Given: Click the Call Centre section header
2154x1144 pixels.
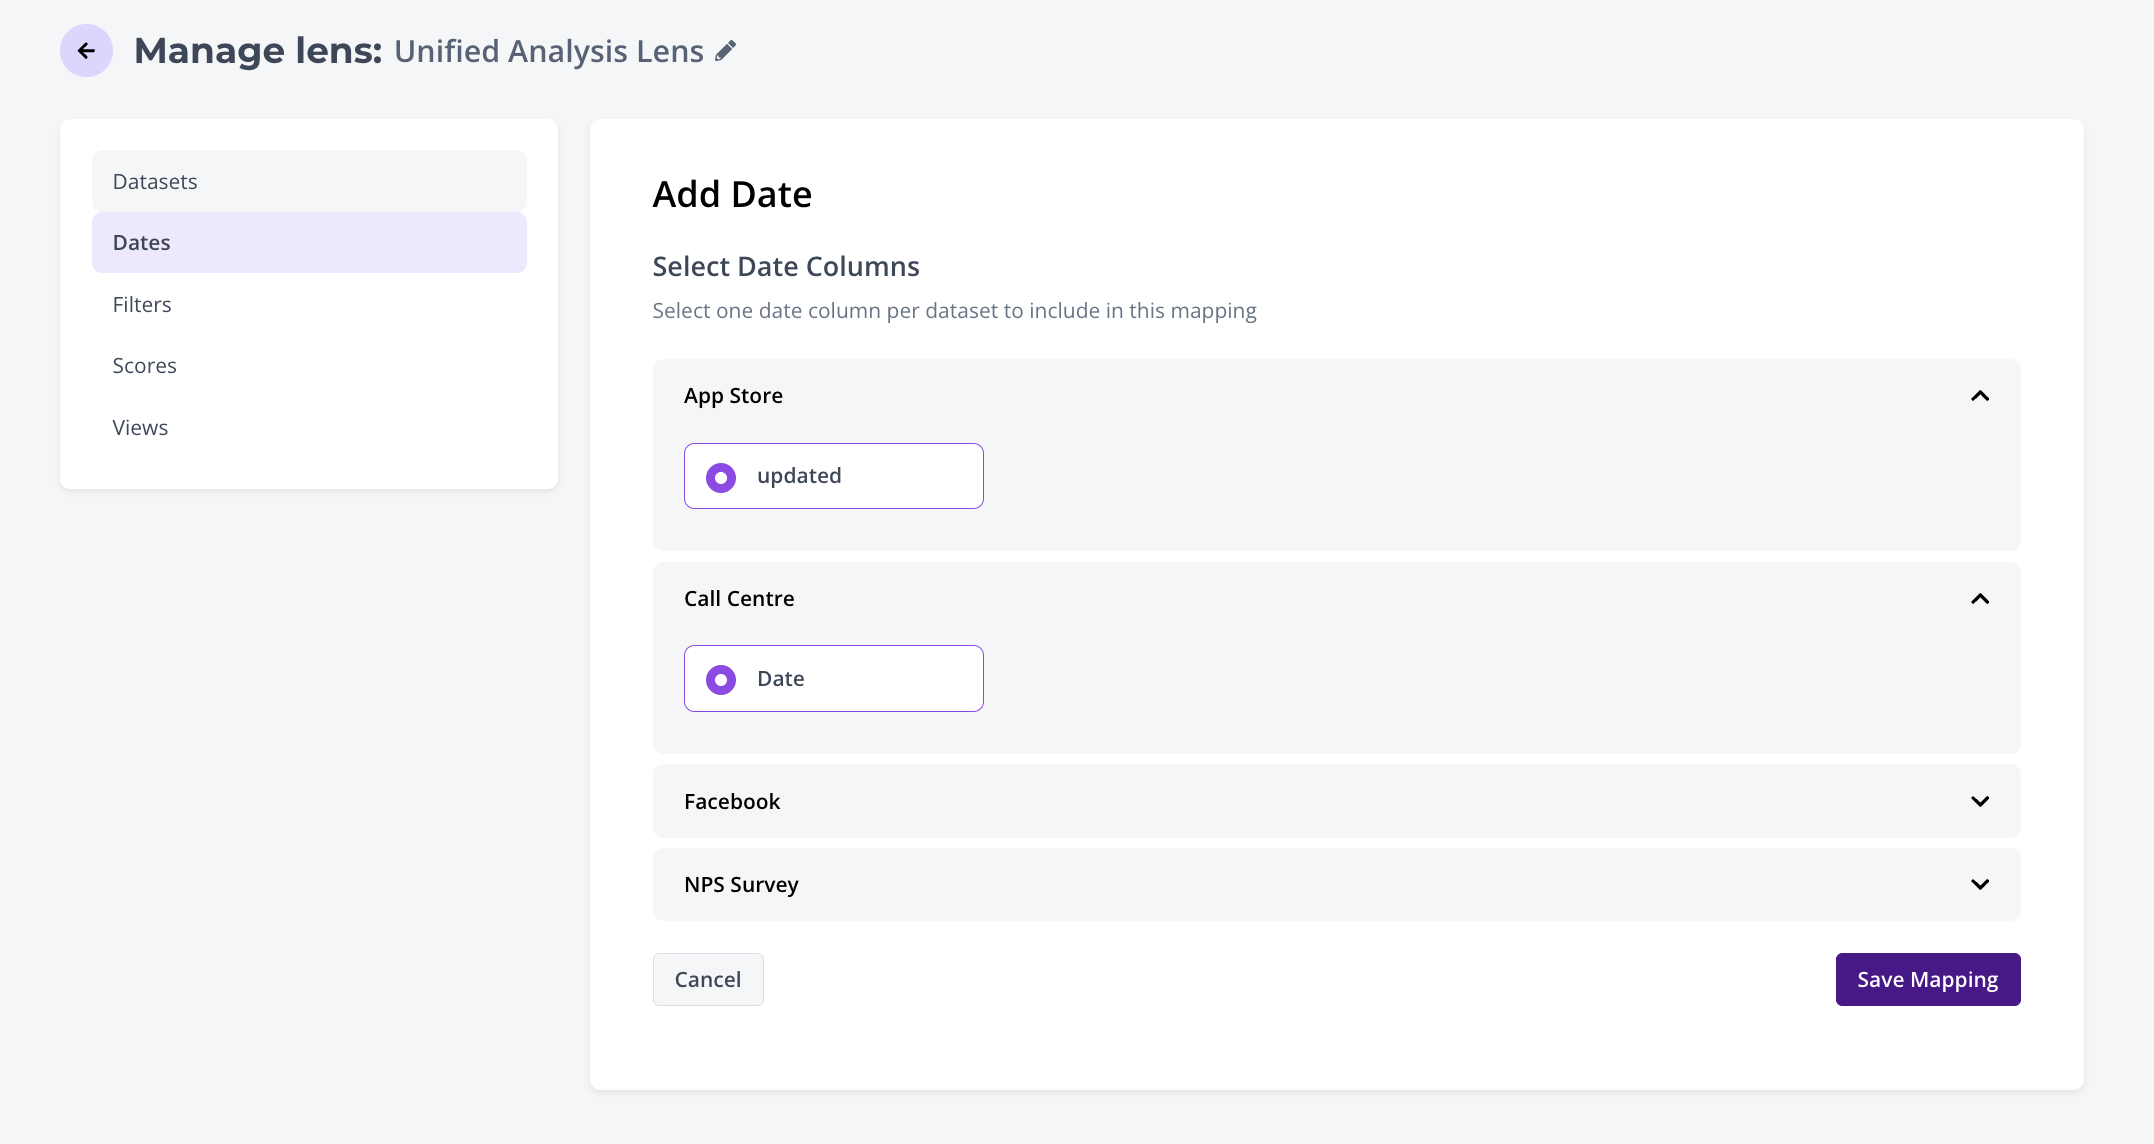Looking at the screenshot, I should pos(739,599).
